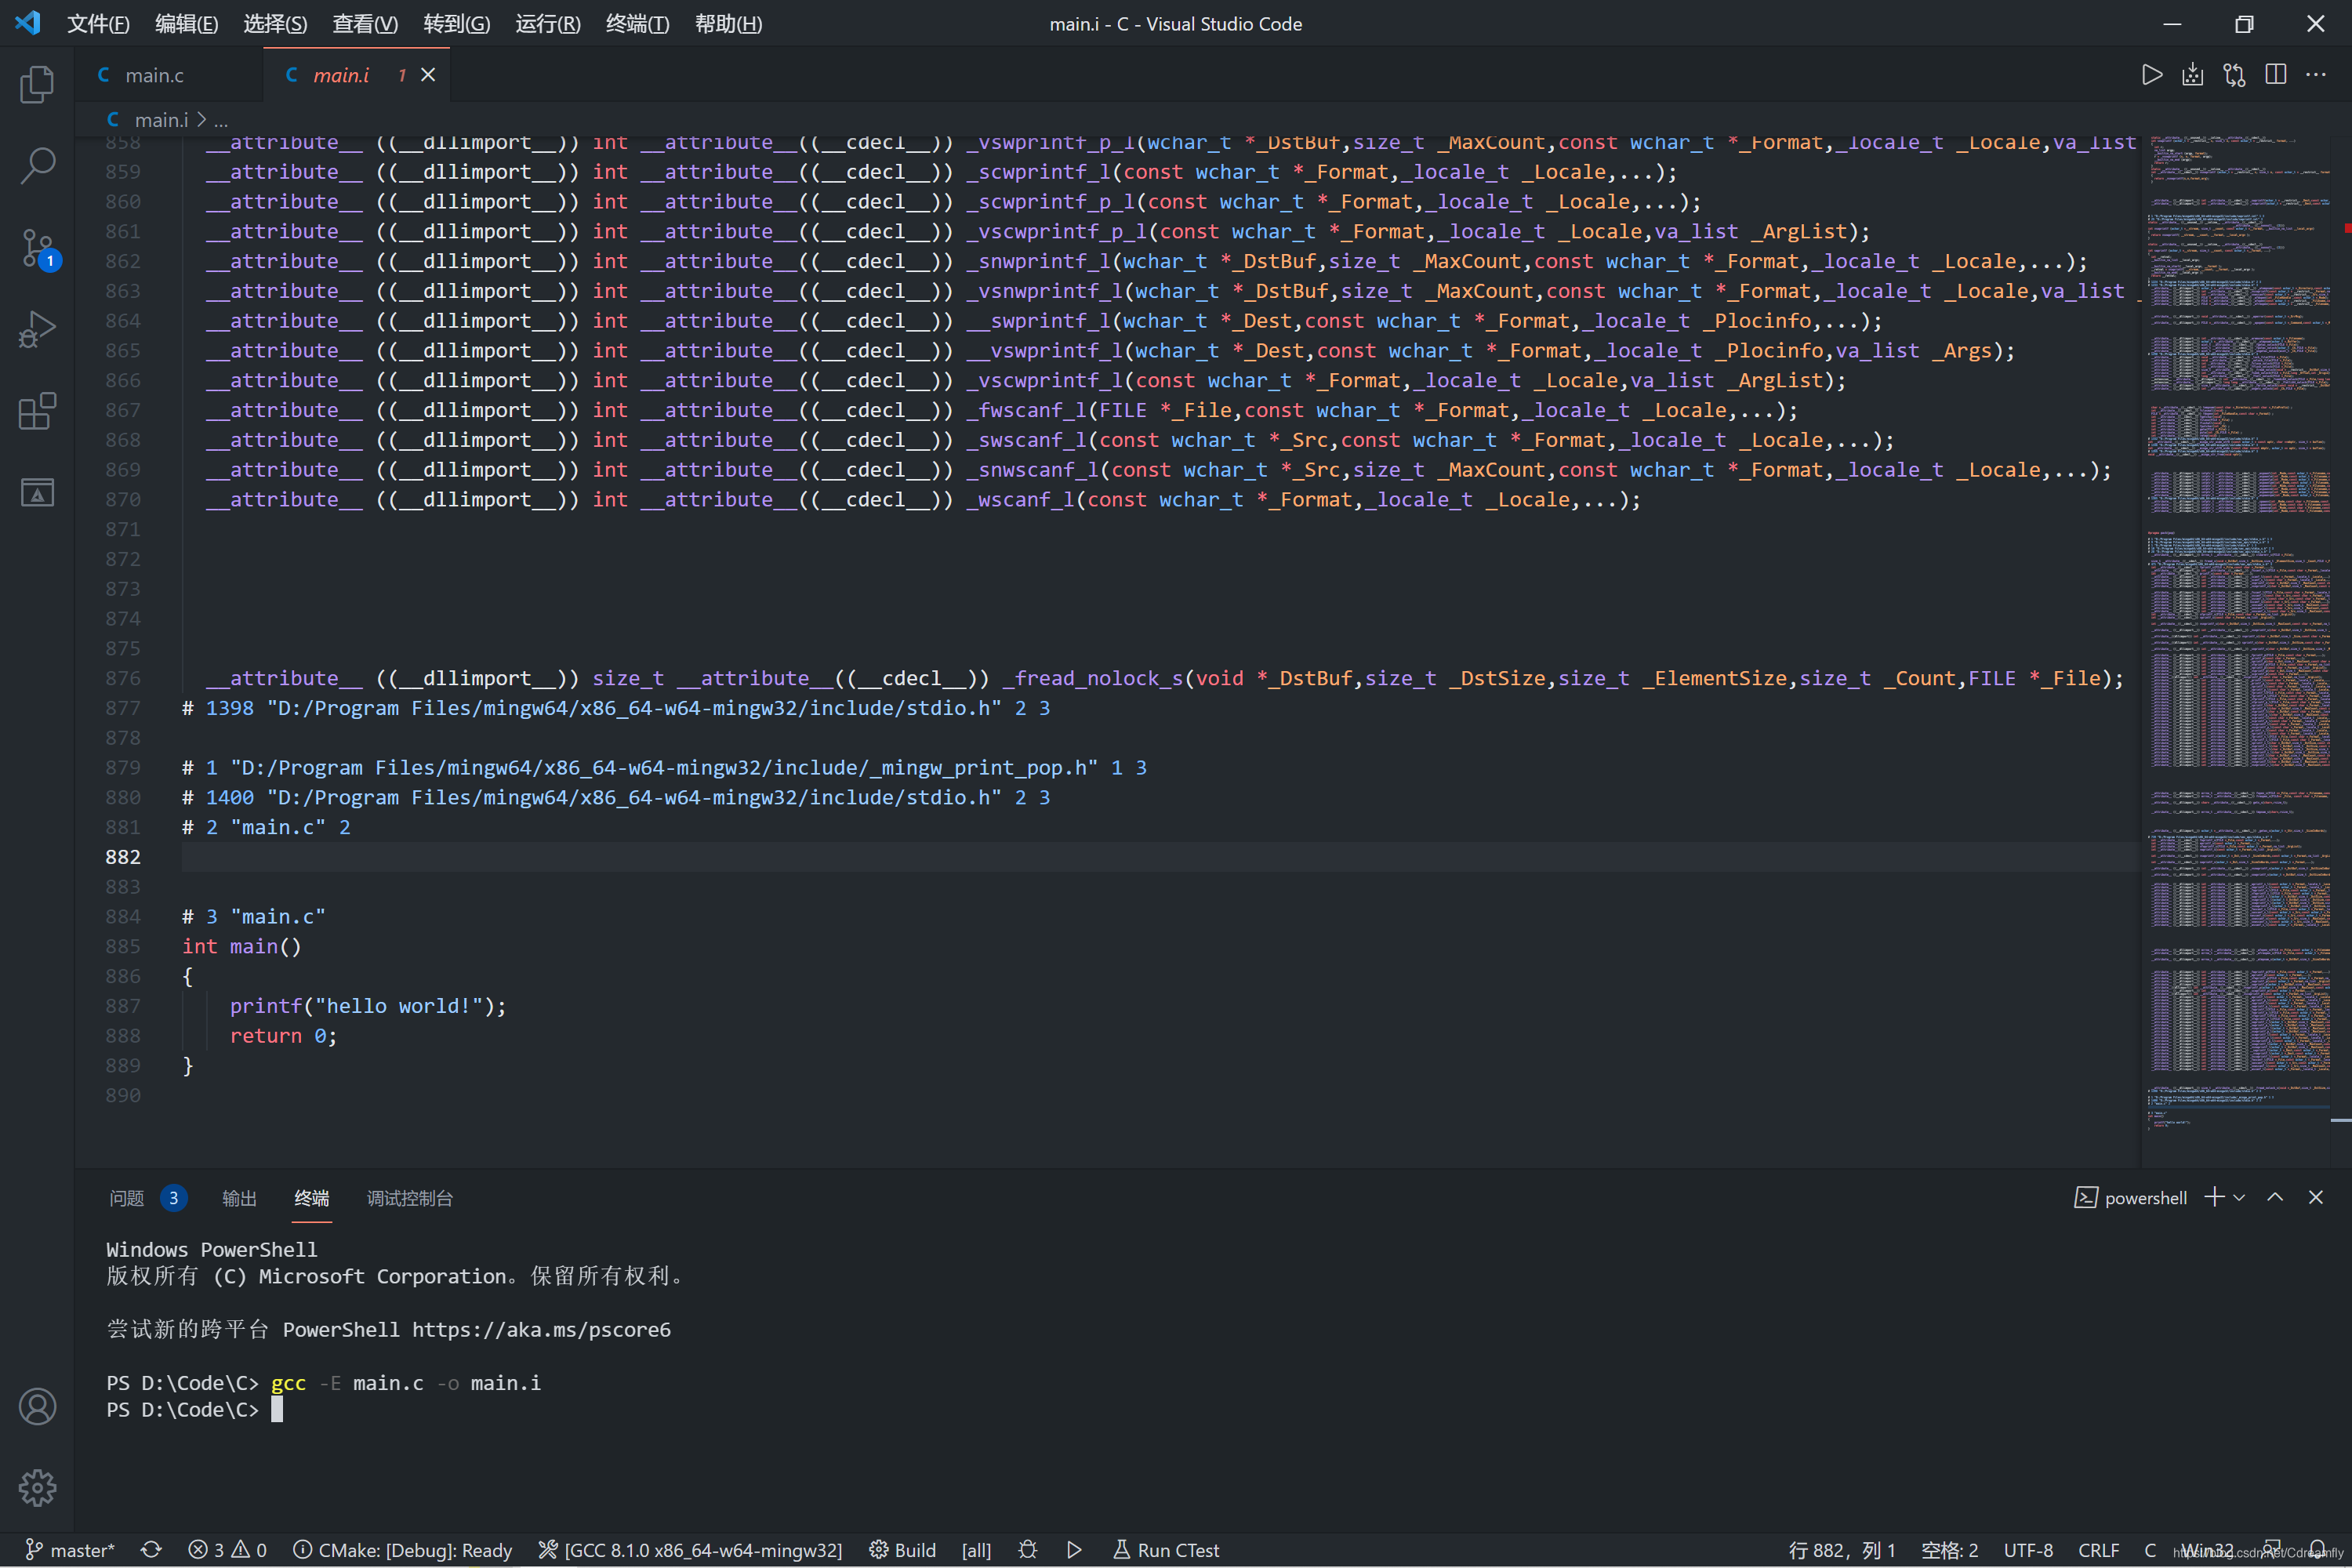
Task: Open the 帮助(H) menu
Action: tap(728, 23)
